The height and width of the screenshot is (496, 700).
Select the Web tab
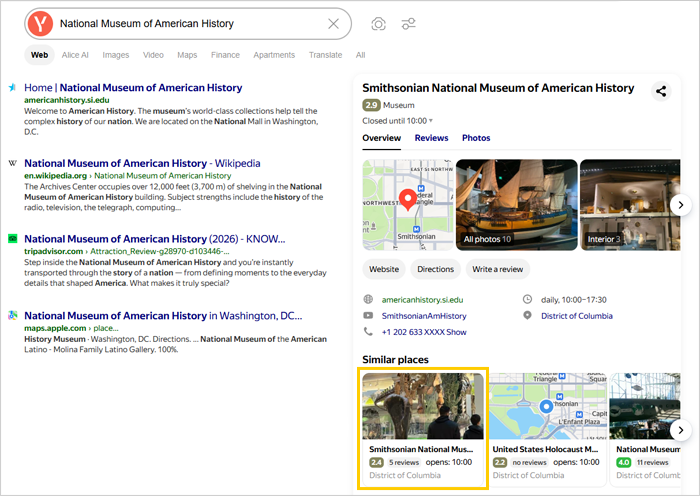39,55
